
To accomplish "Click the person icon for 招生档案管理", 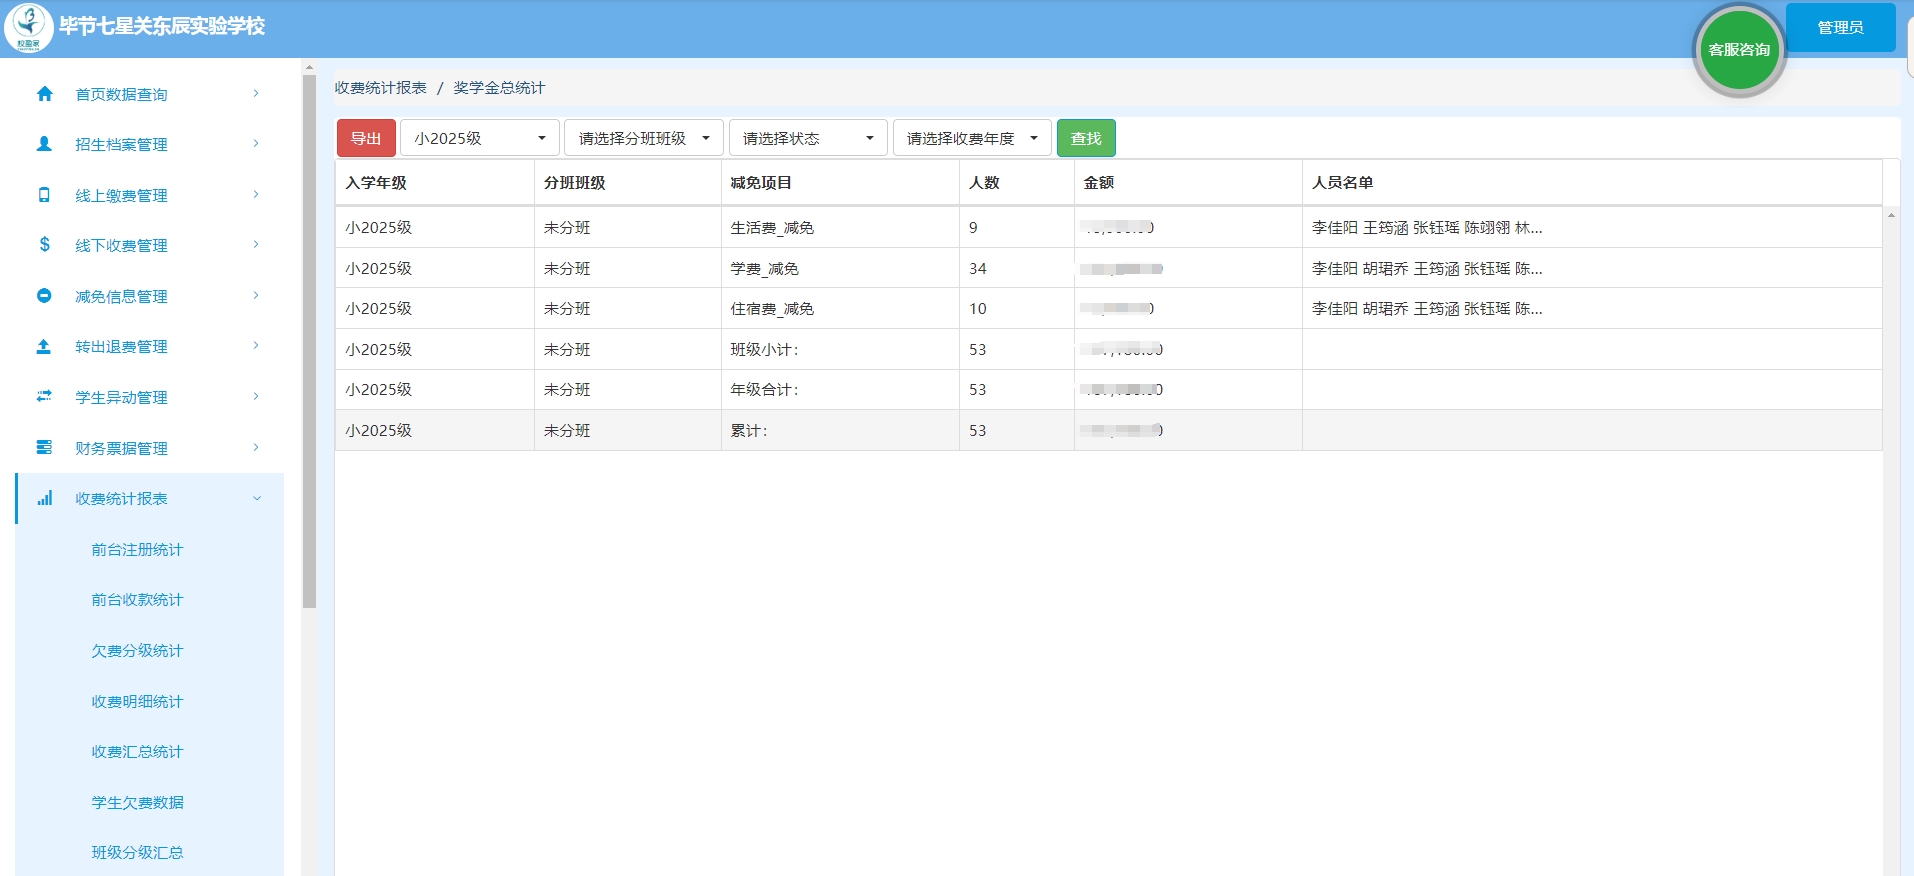I will click(44, 144).
